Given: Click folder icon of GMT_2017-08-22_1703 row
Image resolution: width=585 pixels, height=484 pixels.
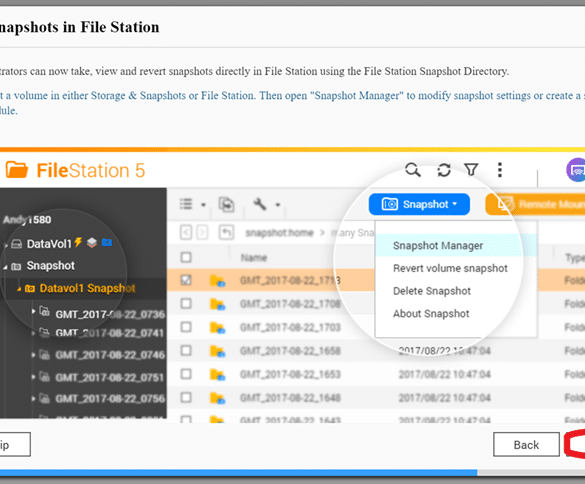Looking at the screenshot, I should tap(217, 328).
